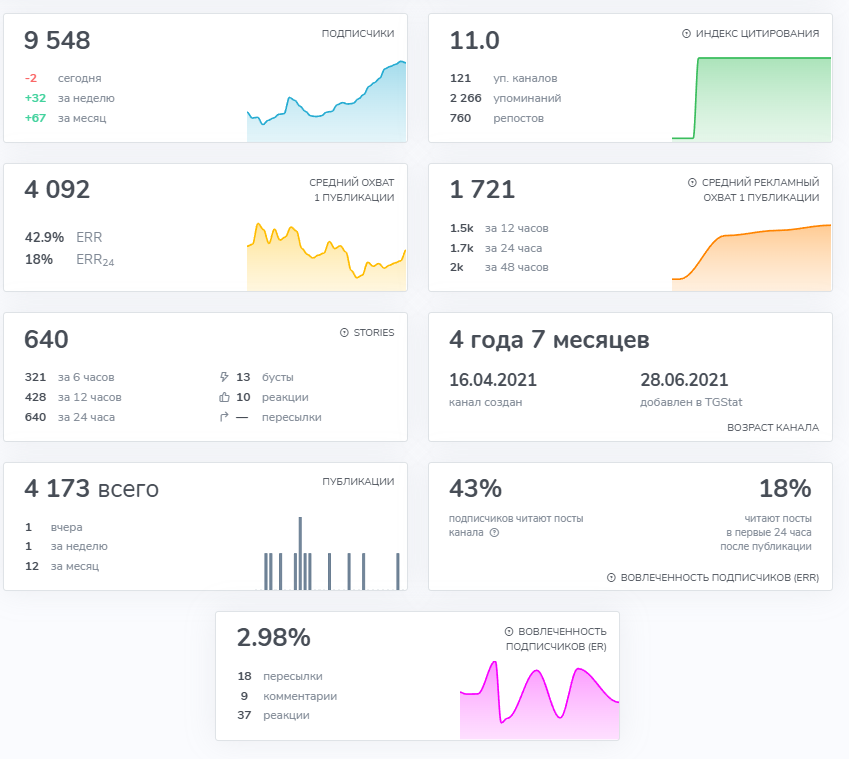Screen dimensions: 849x759
Task: Open the Публикации card title
Action: click(x=358, y=481)
